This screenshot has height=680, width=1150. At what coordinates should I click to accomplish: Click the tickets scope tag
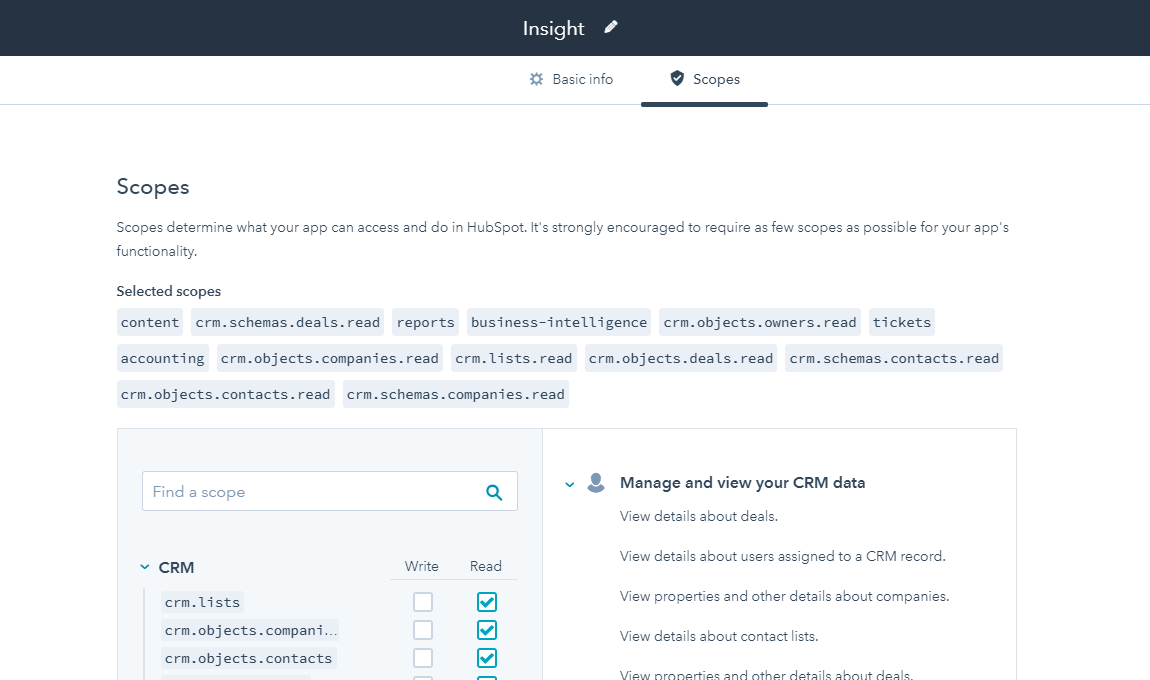[x=901, y=322]
